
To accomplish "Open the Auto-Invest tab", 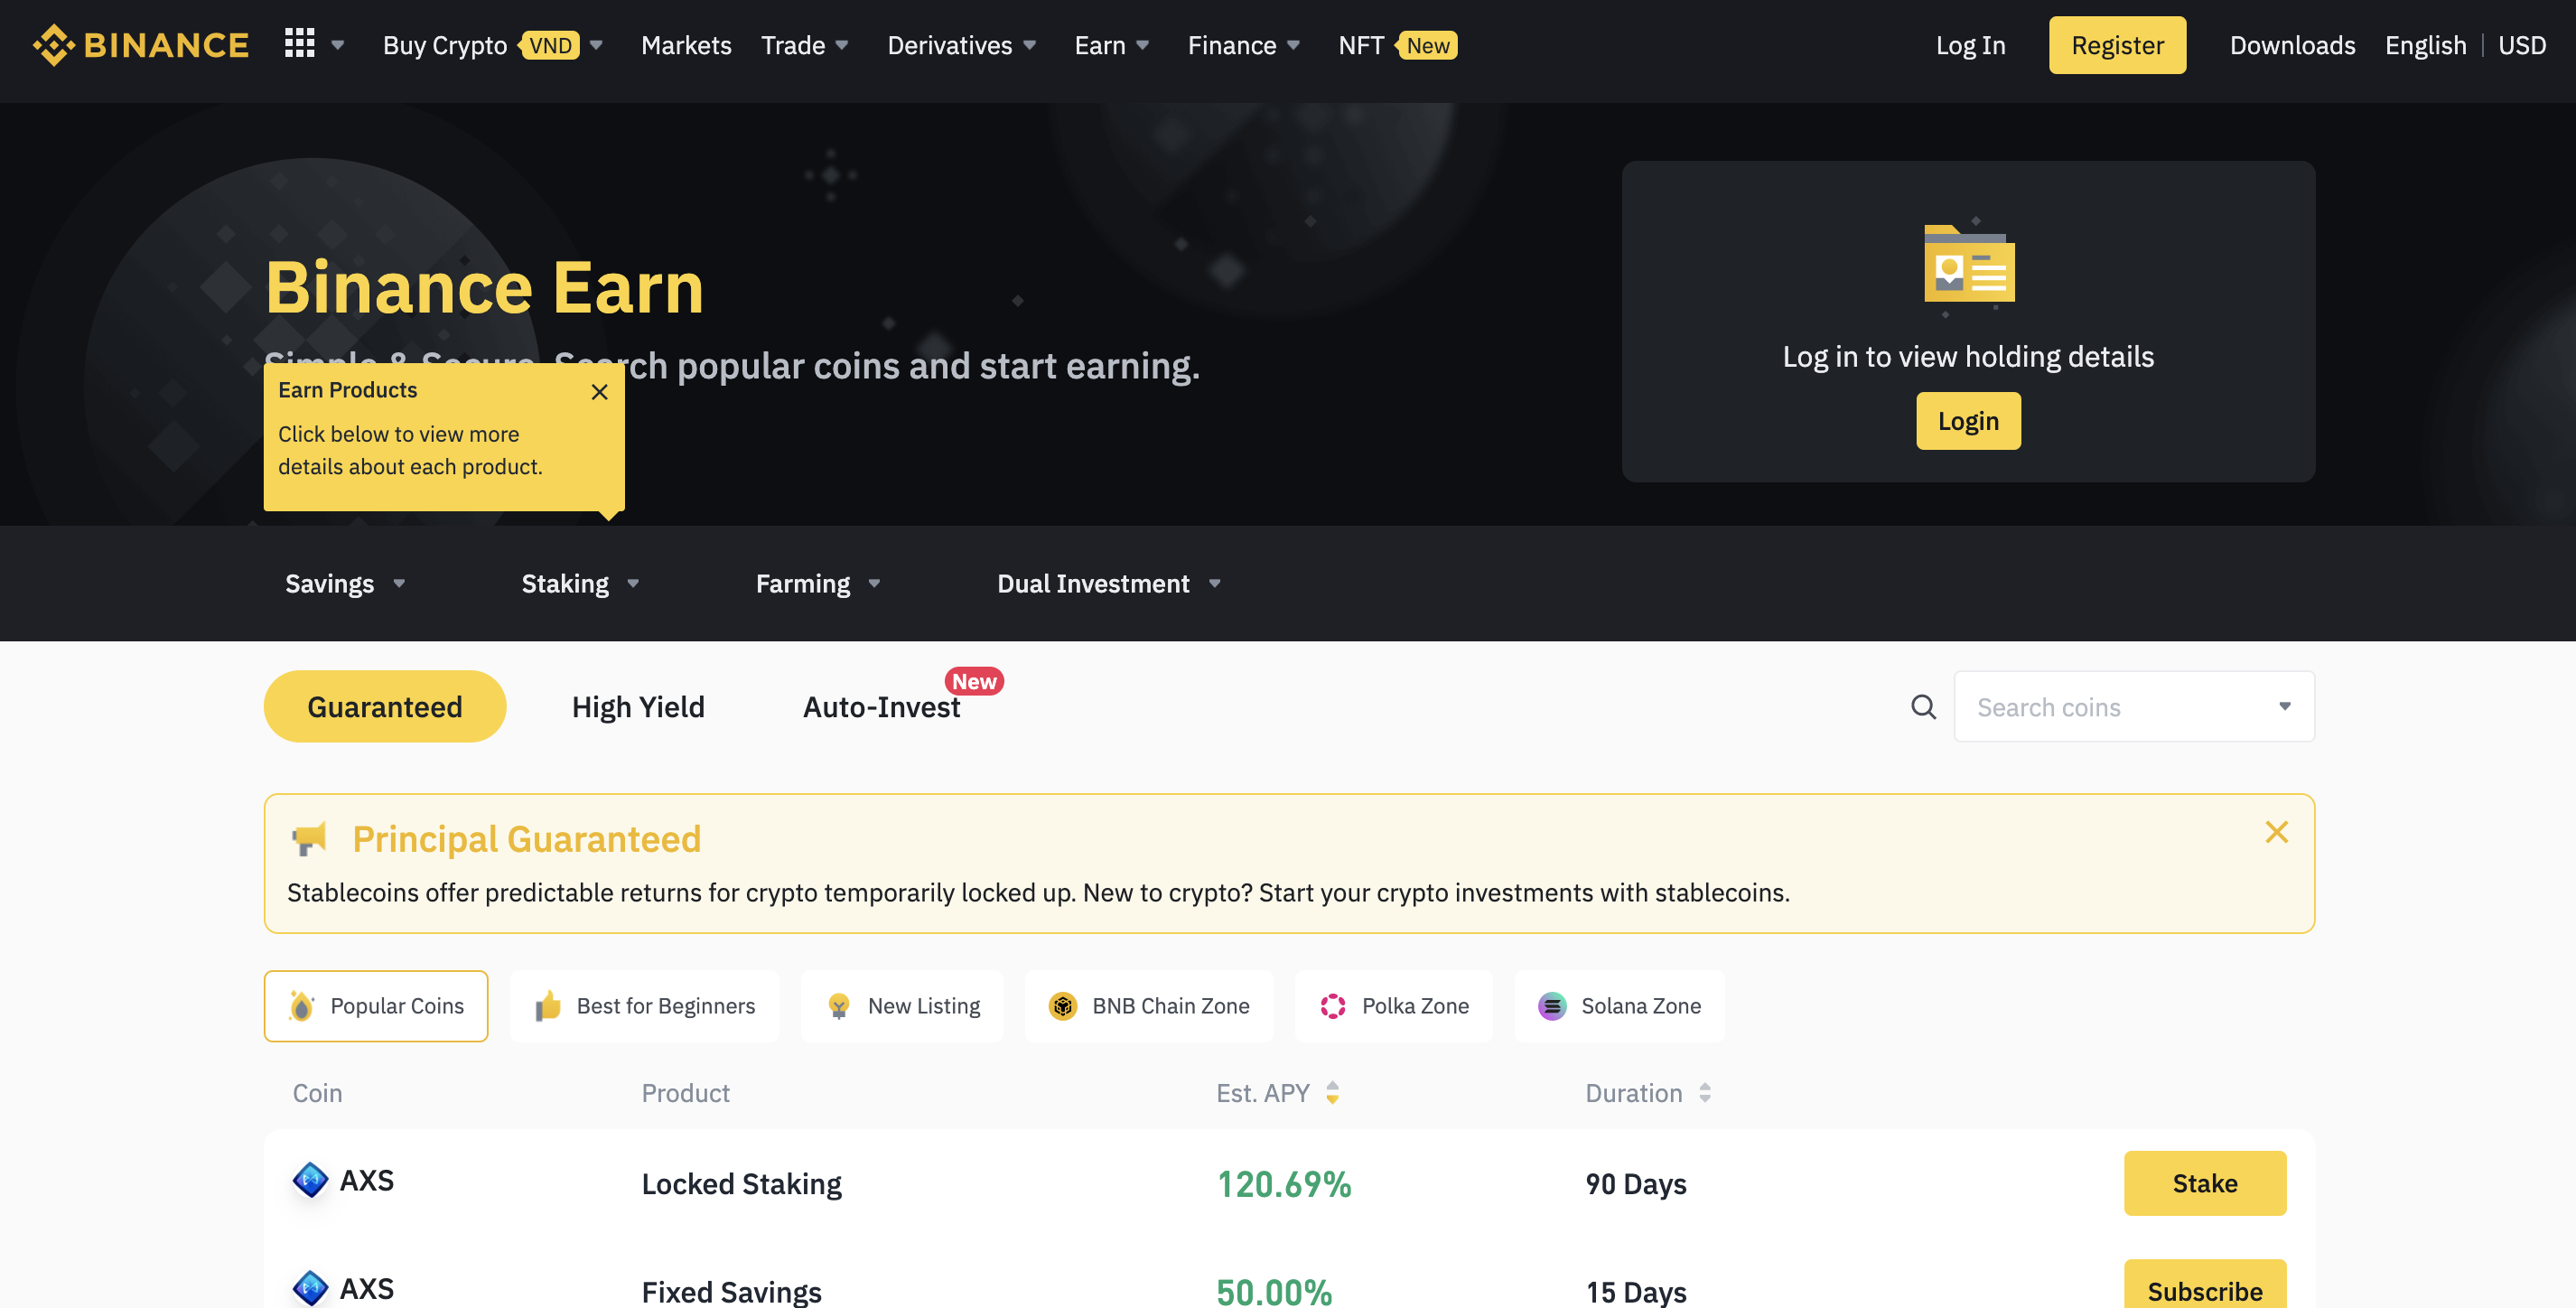I will (x=881, y=707).
